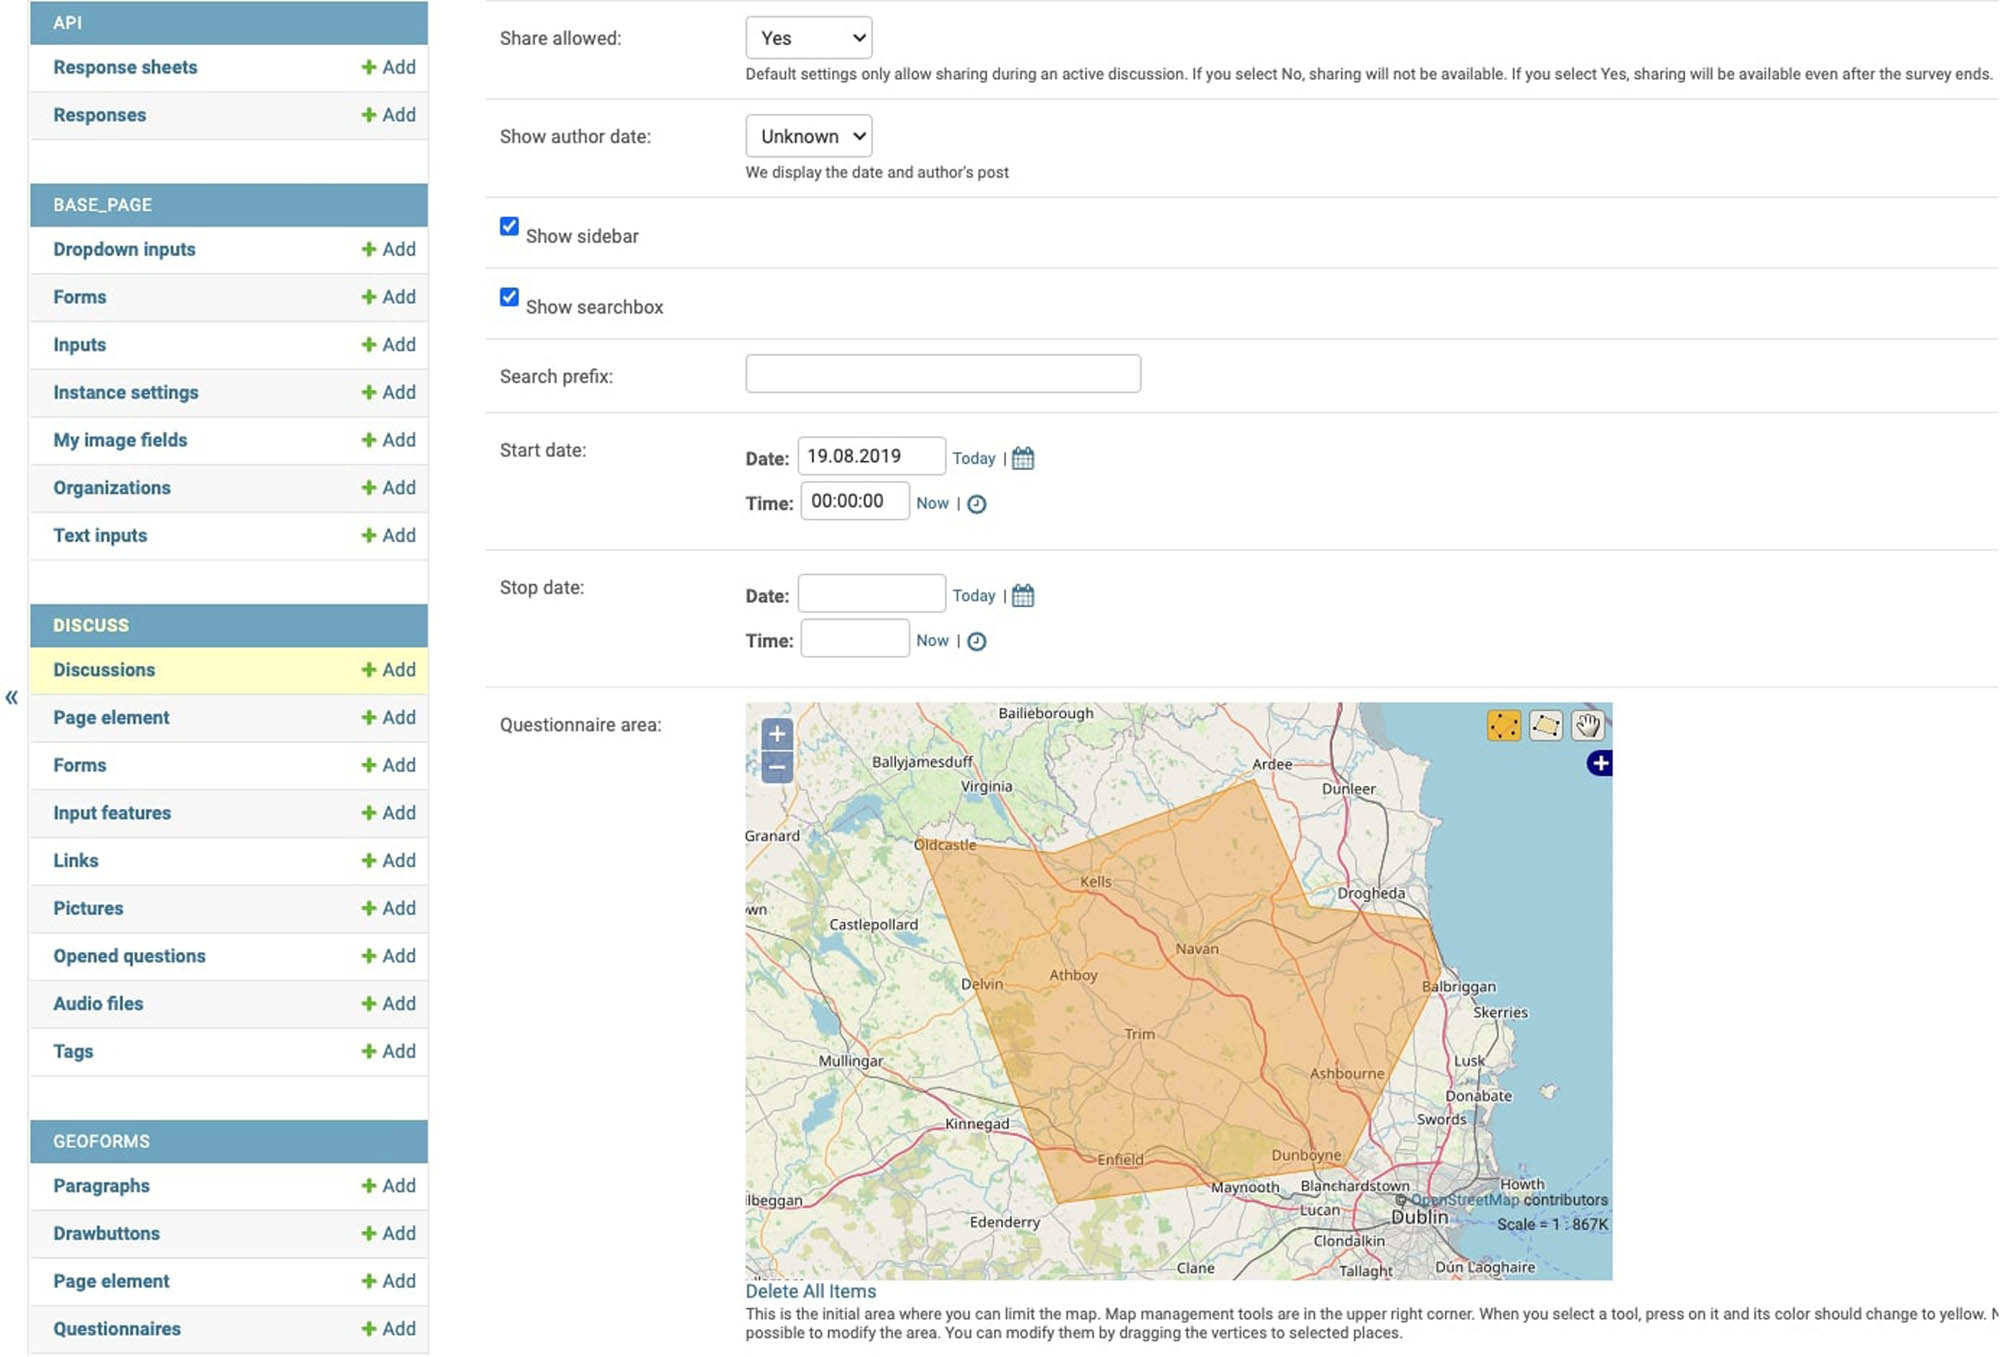The height and width of the screenshot is (1357, 2000).
Task: Open the Links list in Discuss
Action: click(76, 861)
